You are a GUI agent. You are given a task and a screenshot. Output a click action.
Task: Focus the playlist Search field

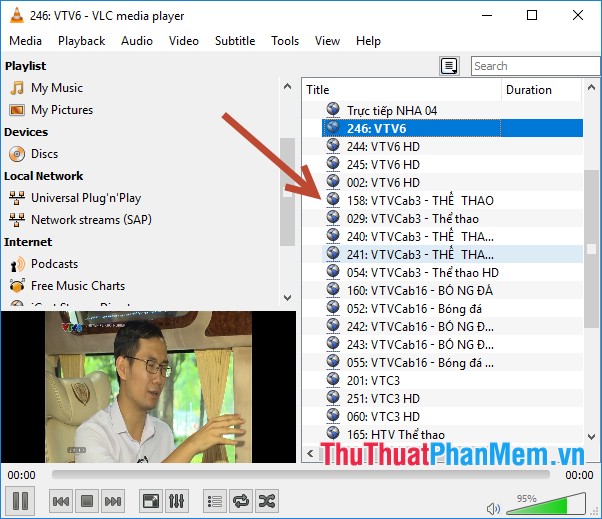(536, 66)
